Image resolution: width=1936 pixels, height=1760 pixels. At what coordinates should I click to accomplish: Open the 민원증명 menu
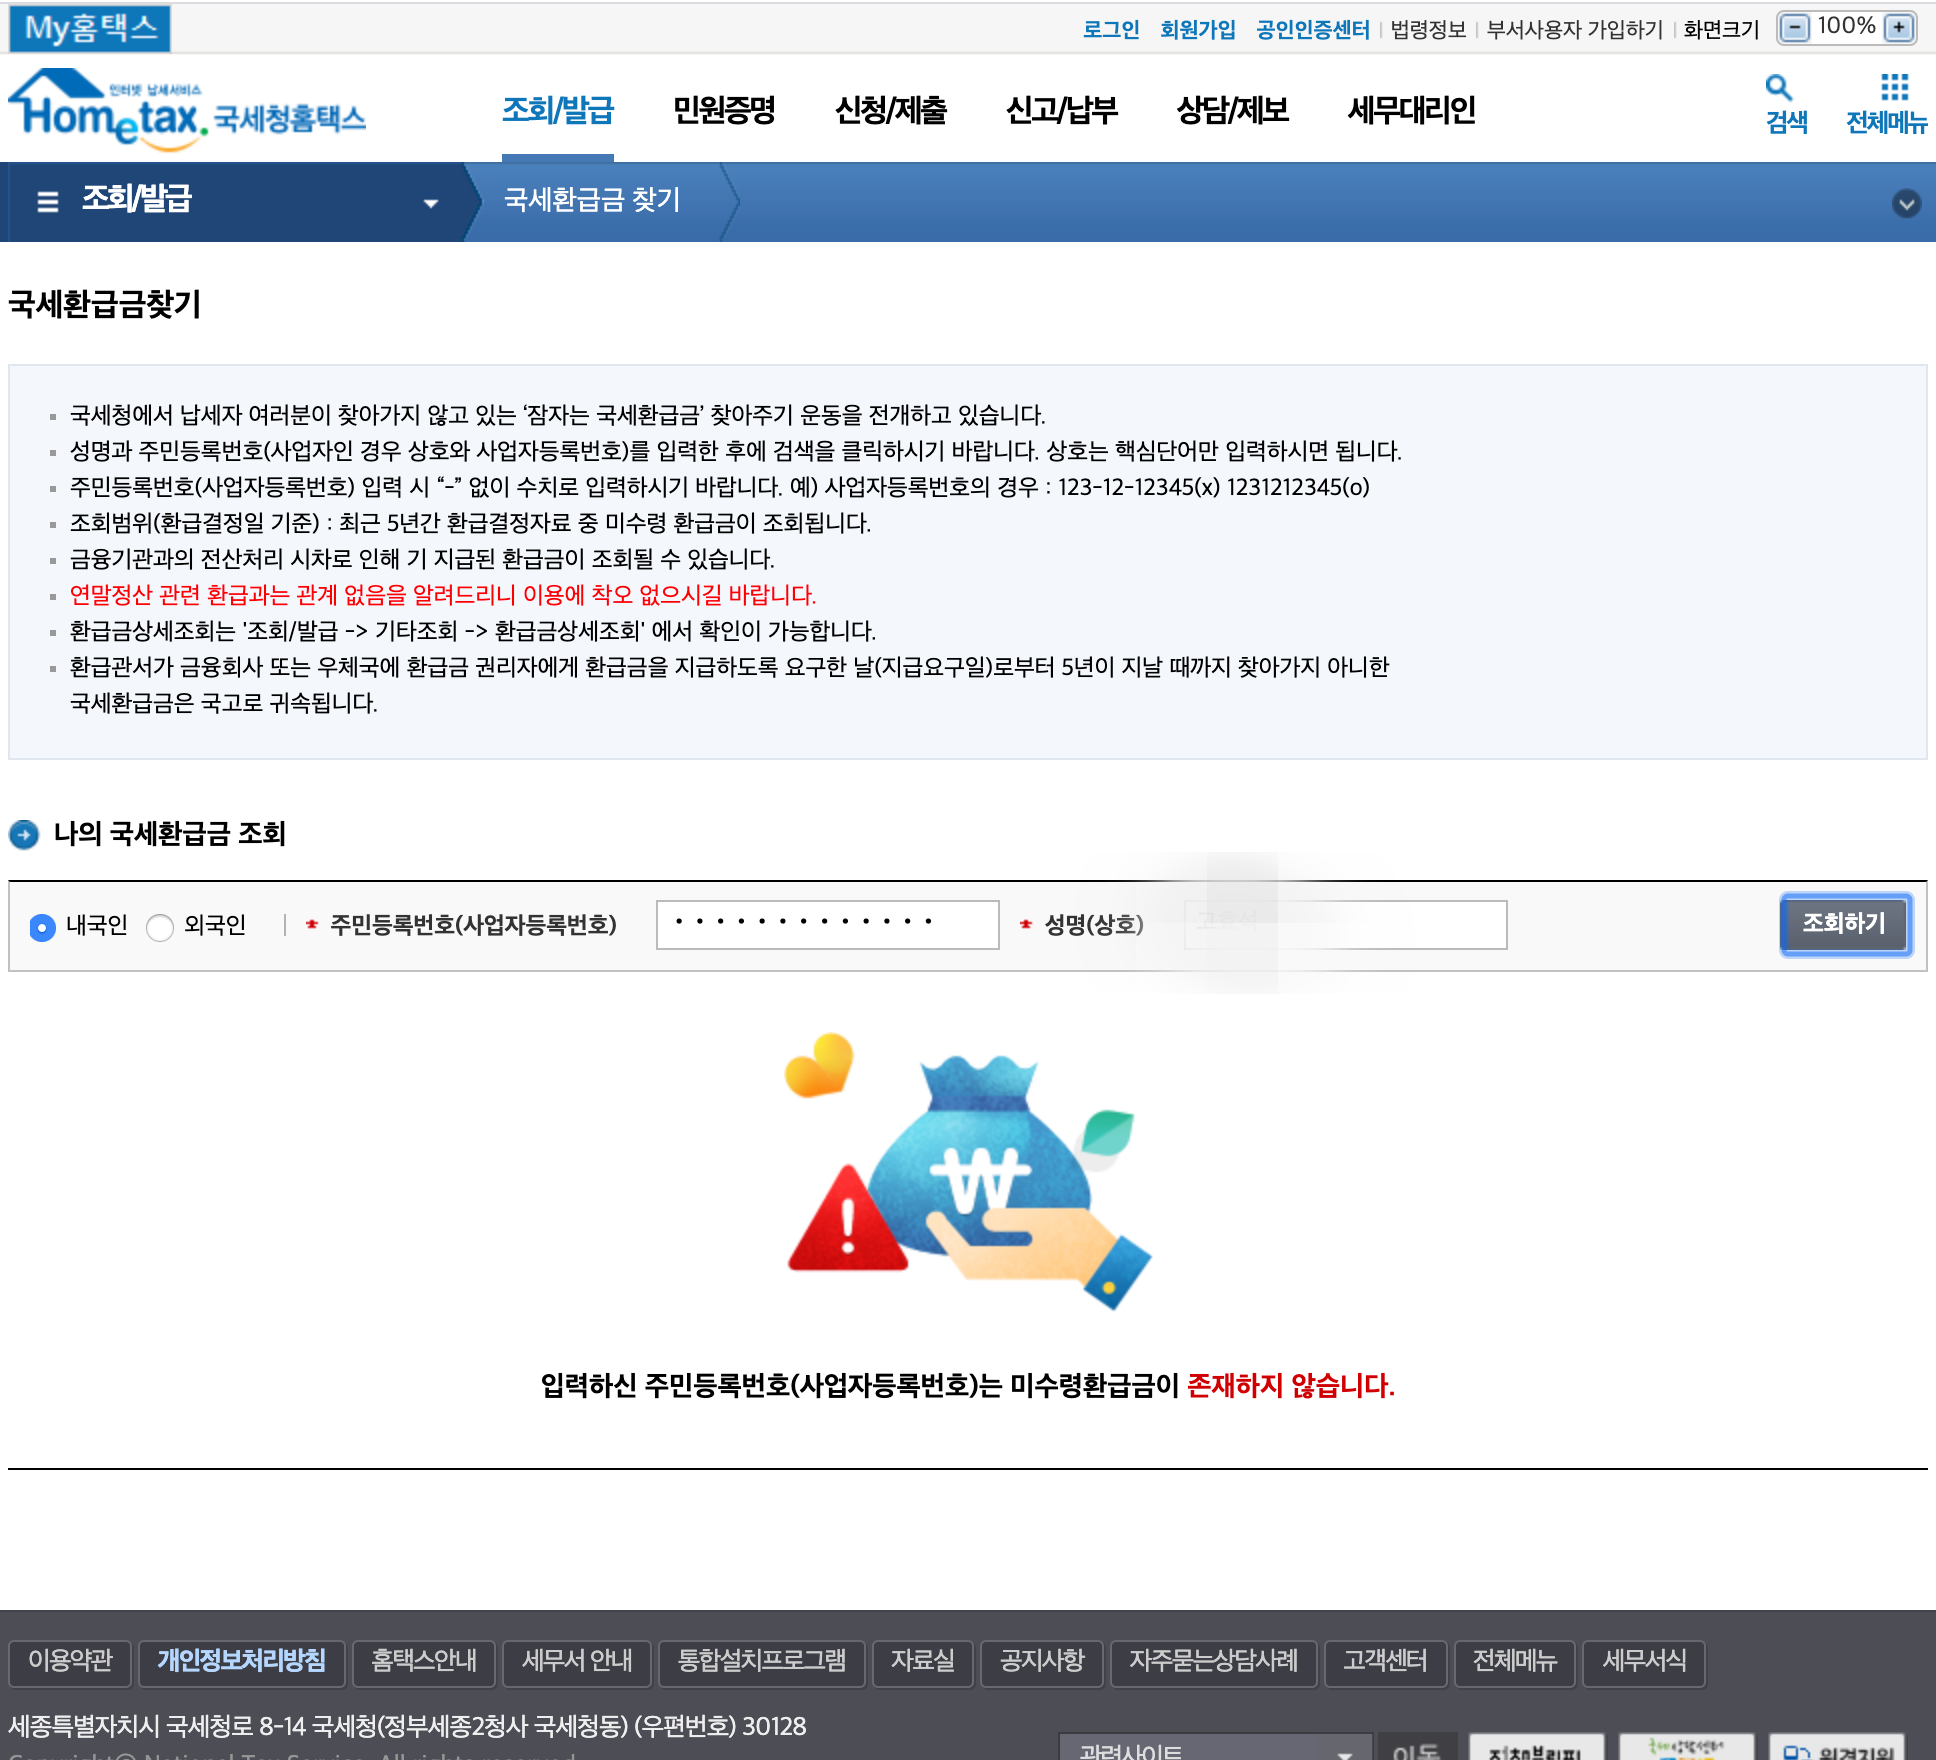click(x=724, y=111)
